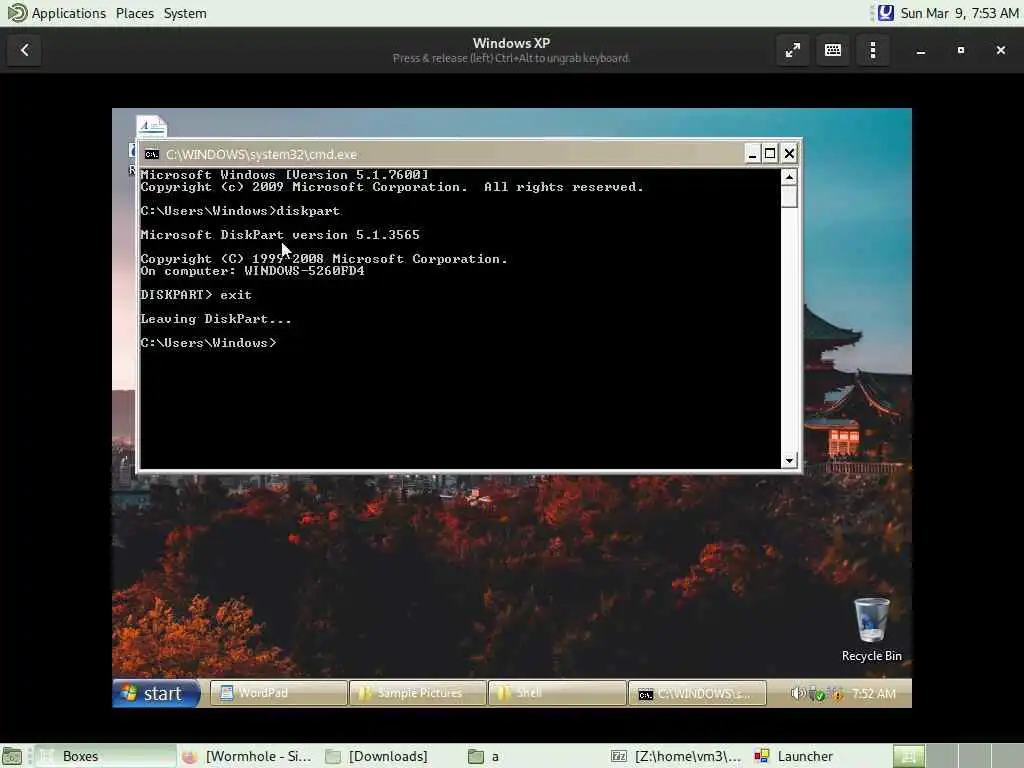
Task: Toggle fullscreen for the Windows XP box
Action: click(x=793, y=50)
